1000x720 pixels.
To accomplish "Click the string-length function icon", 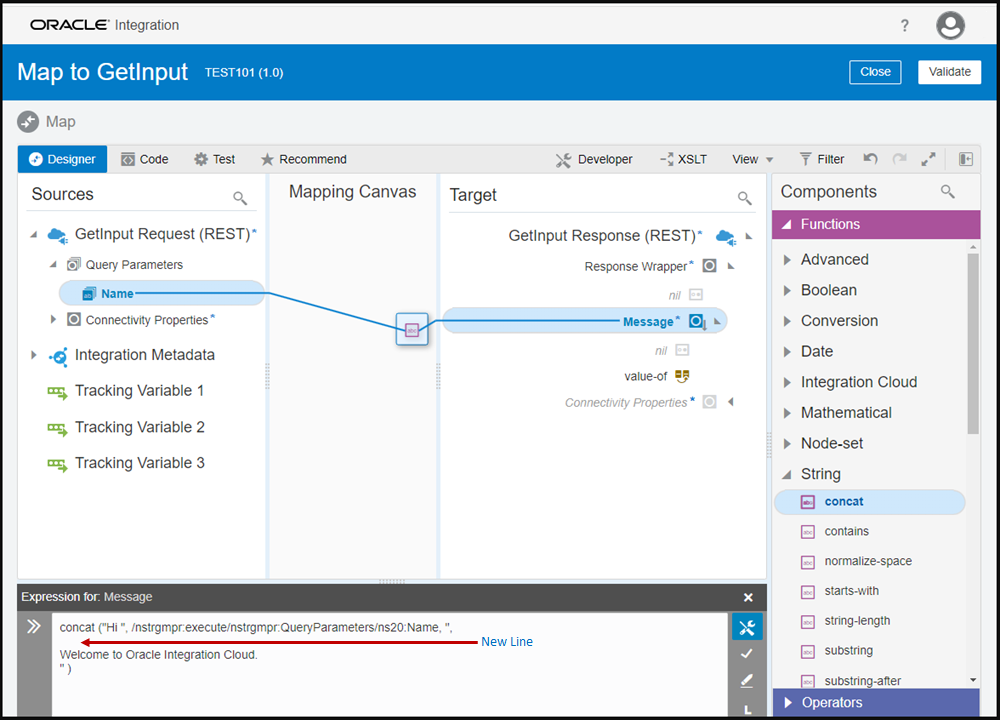I will pos(807,621).
